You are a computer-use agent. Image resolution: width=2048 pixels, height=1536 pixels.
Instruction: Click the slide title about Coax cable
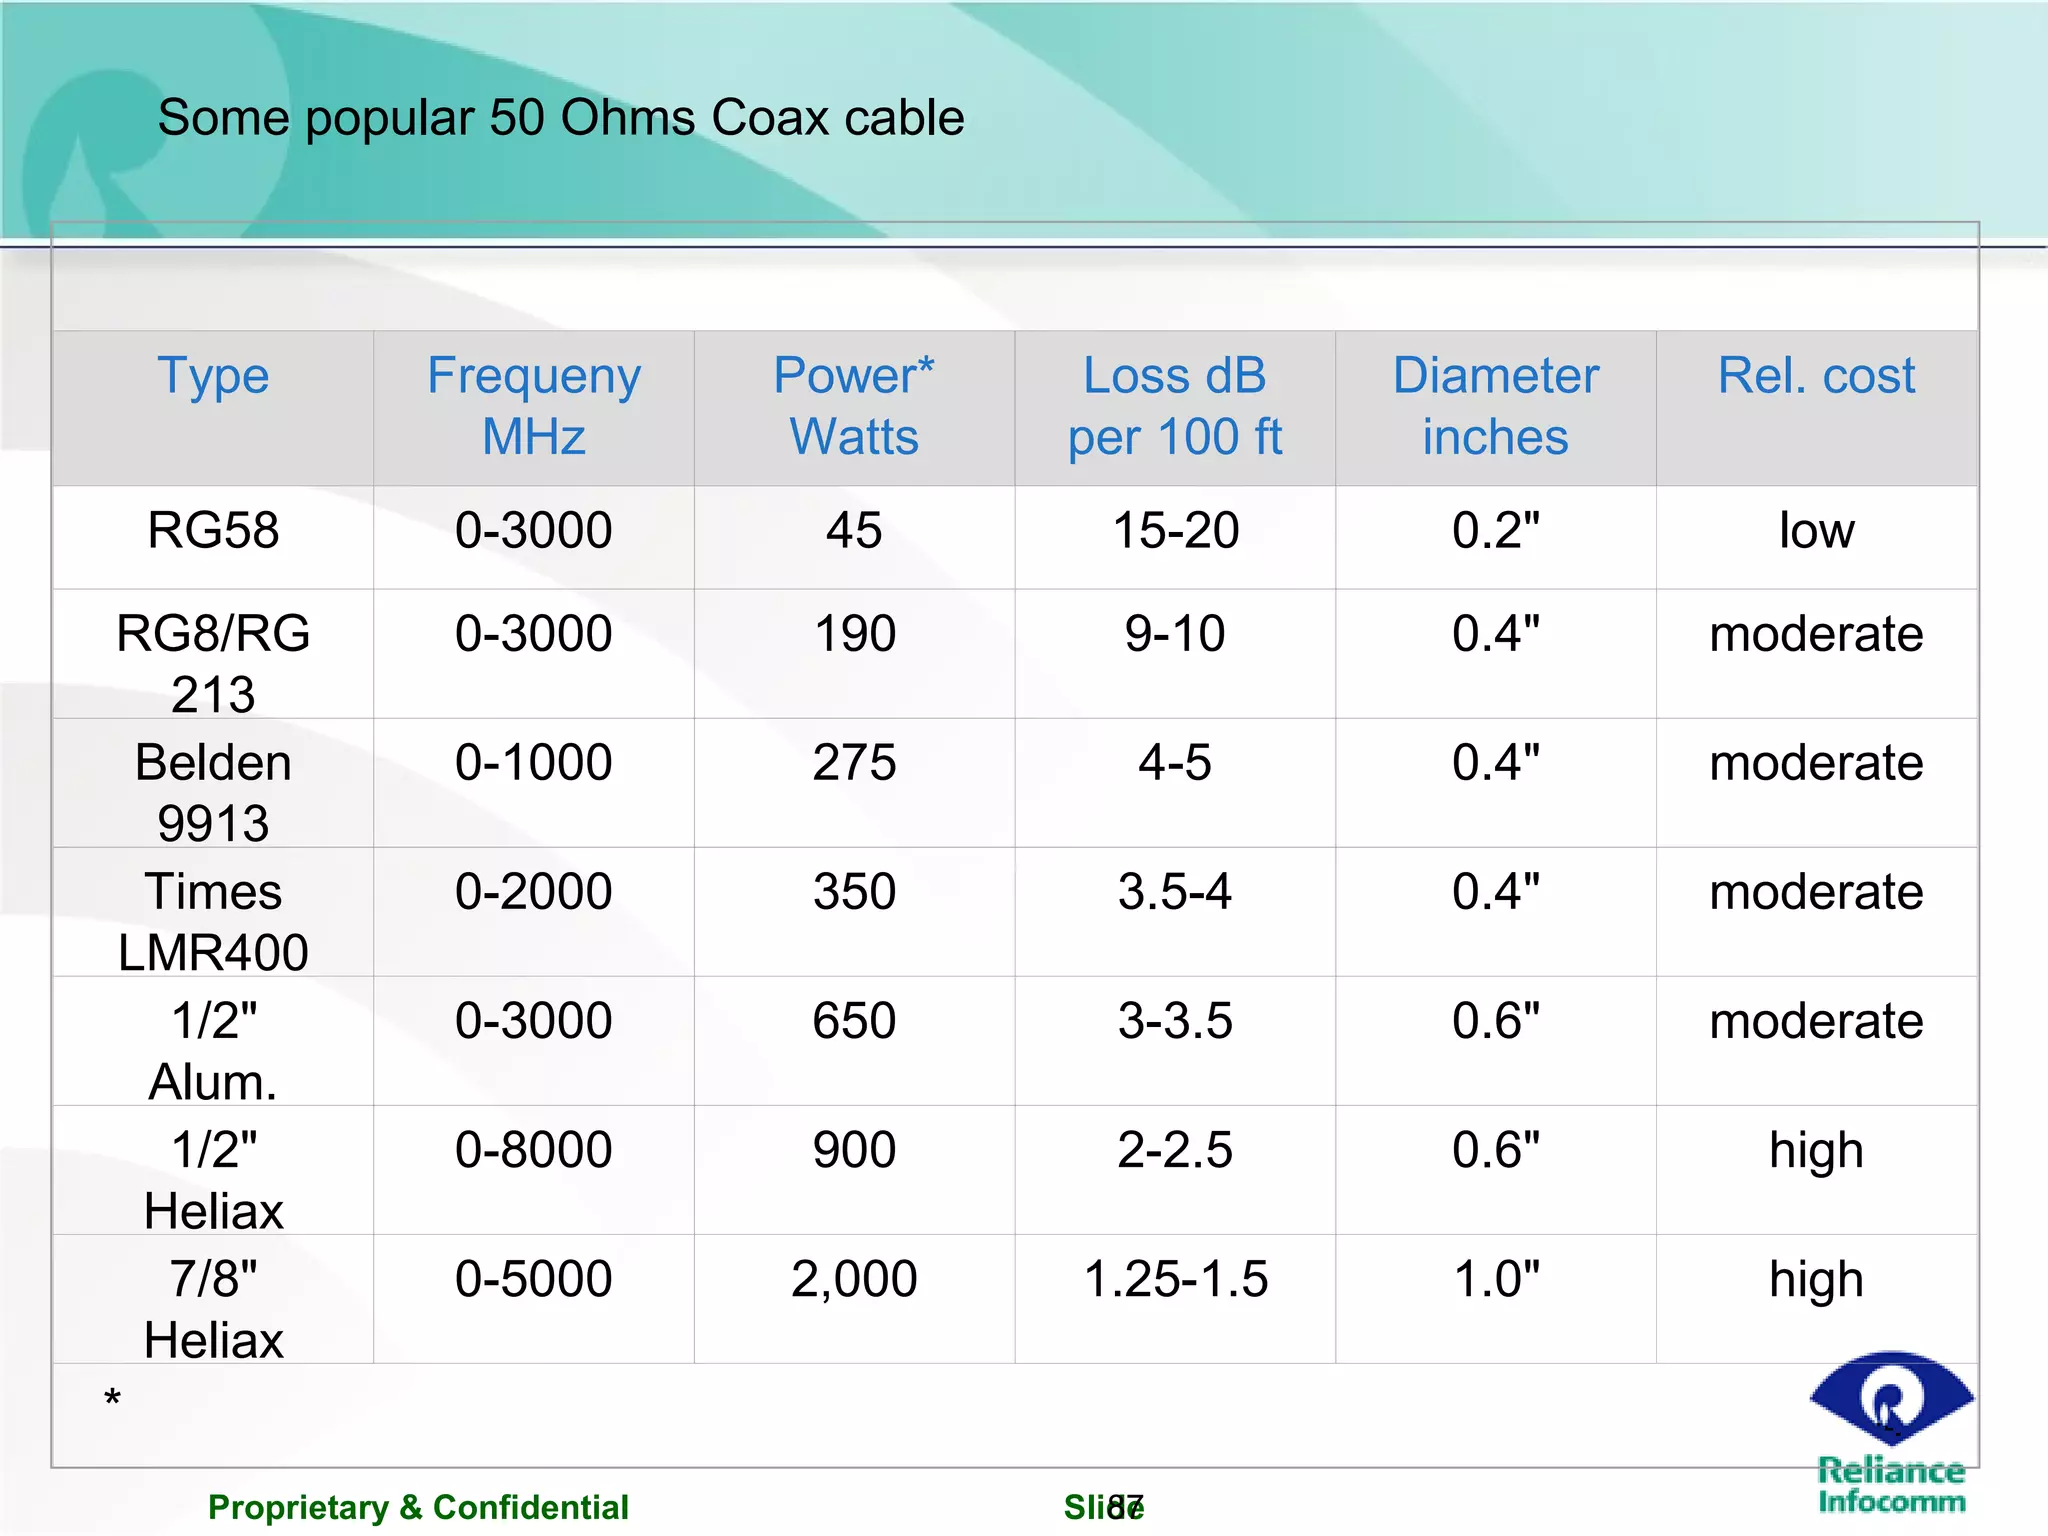point(560,118)
